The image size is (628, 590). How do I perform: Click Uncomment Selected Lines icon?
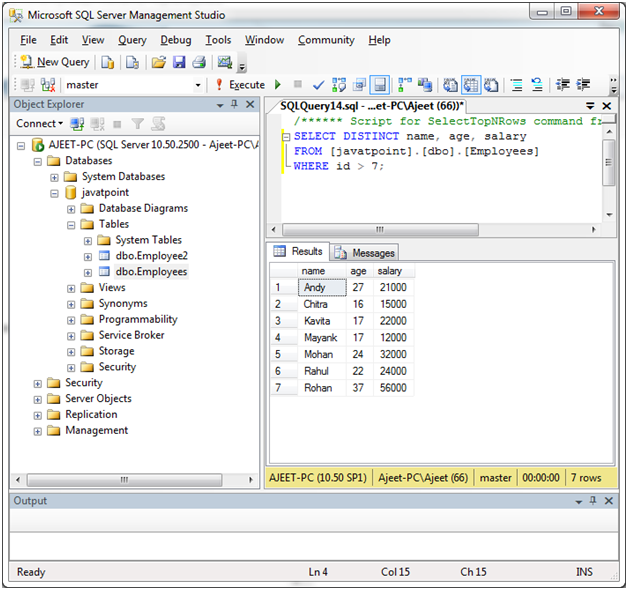click(x=537, y=85)
